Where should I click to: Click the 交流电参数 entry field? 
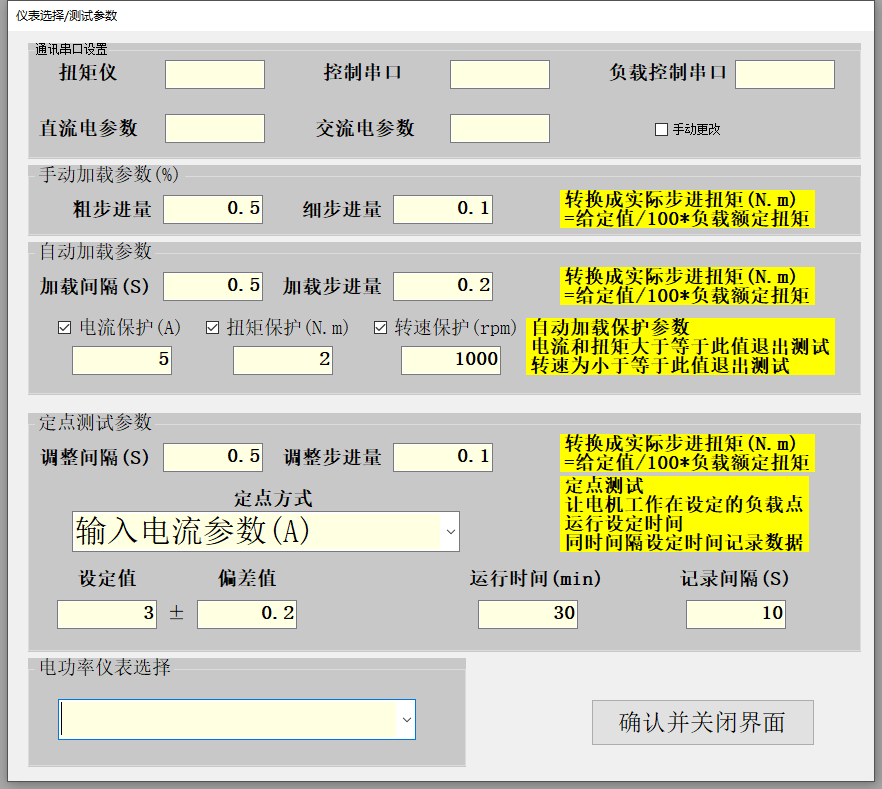tap(500, 127)
